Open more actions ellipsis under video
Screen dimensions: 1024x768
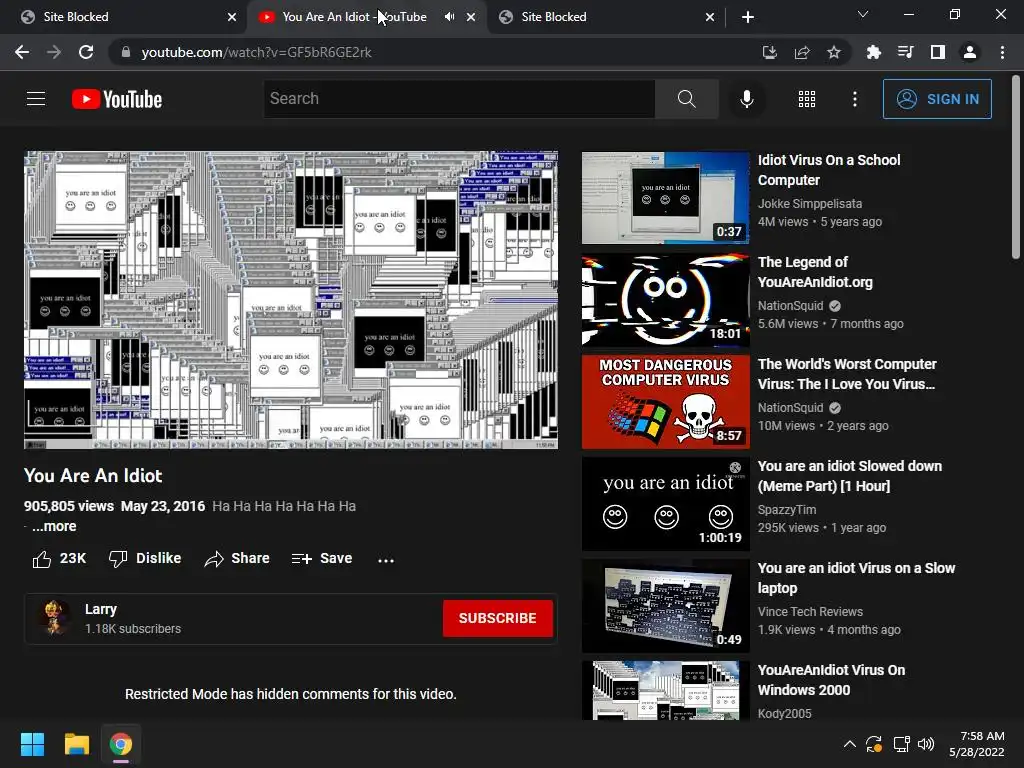386,560
